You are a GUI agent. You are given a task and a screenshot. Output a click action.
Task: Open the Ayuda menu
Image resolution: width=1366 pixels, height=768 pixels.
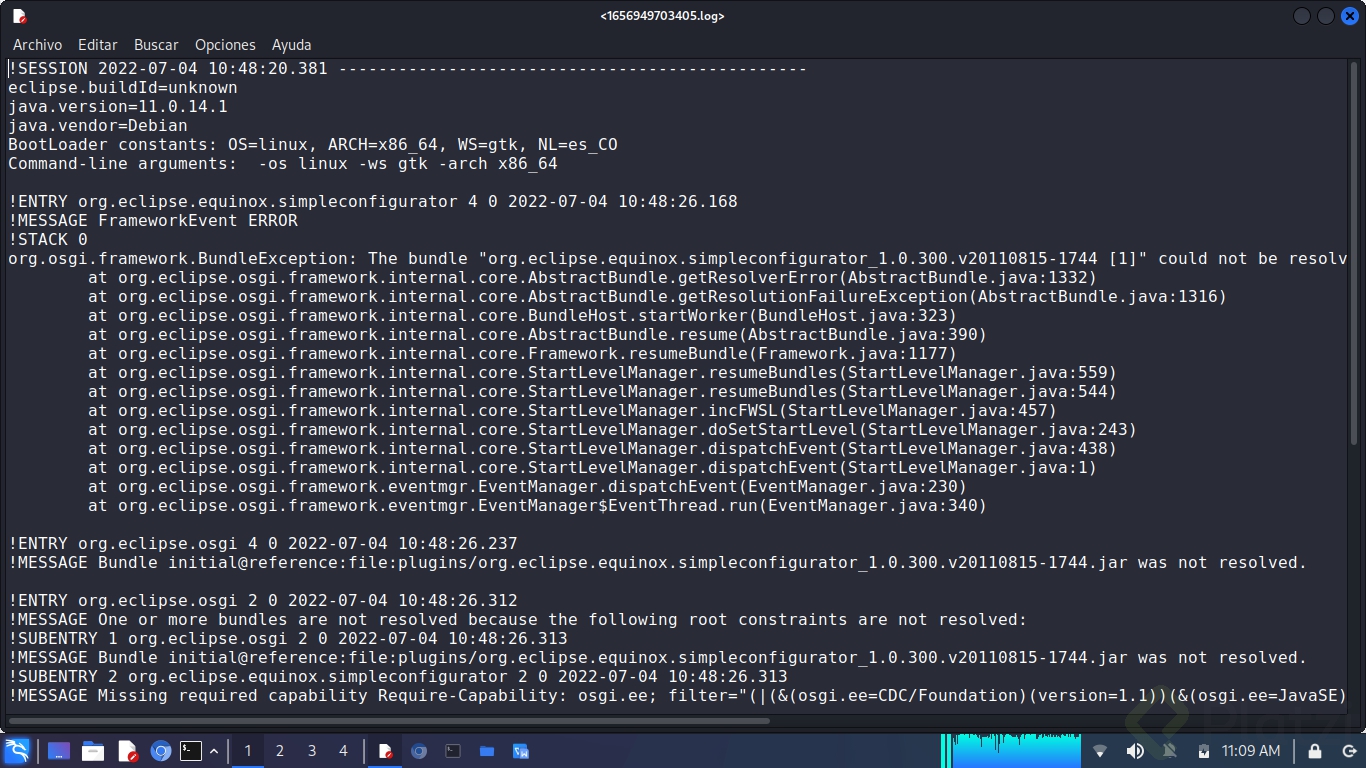click(x=291, y=44)
